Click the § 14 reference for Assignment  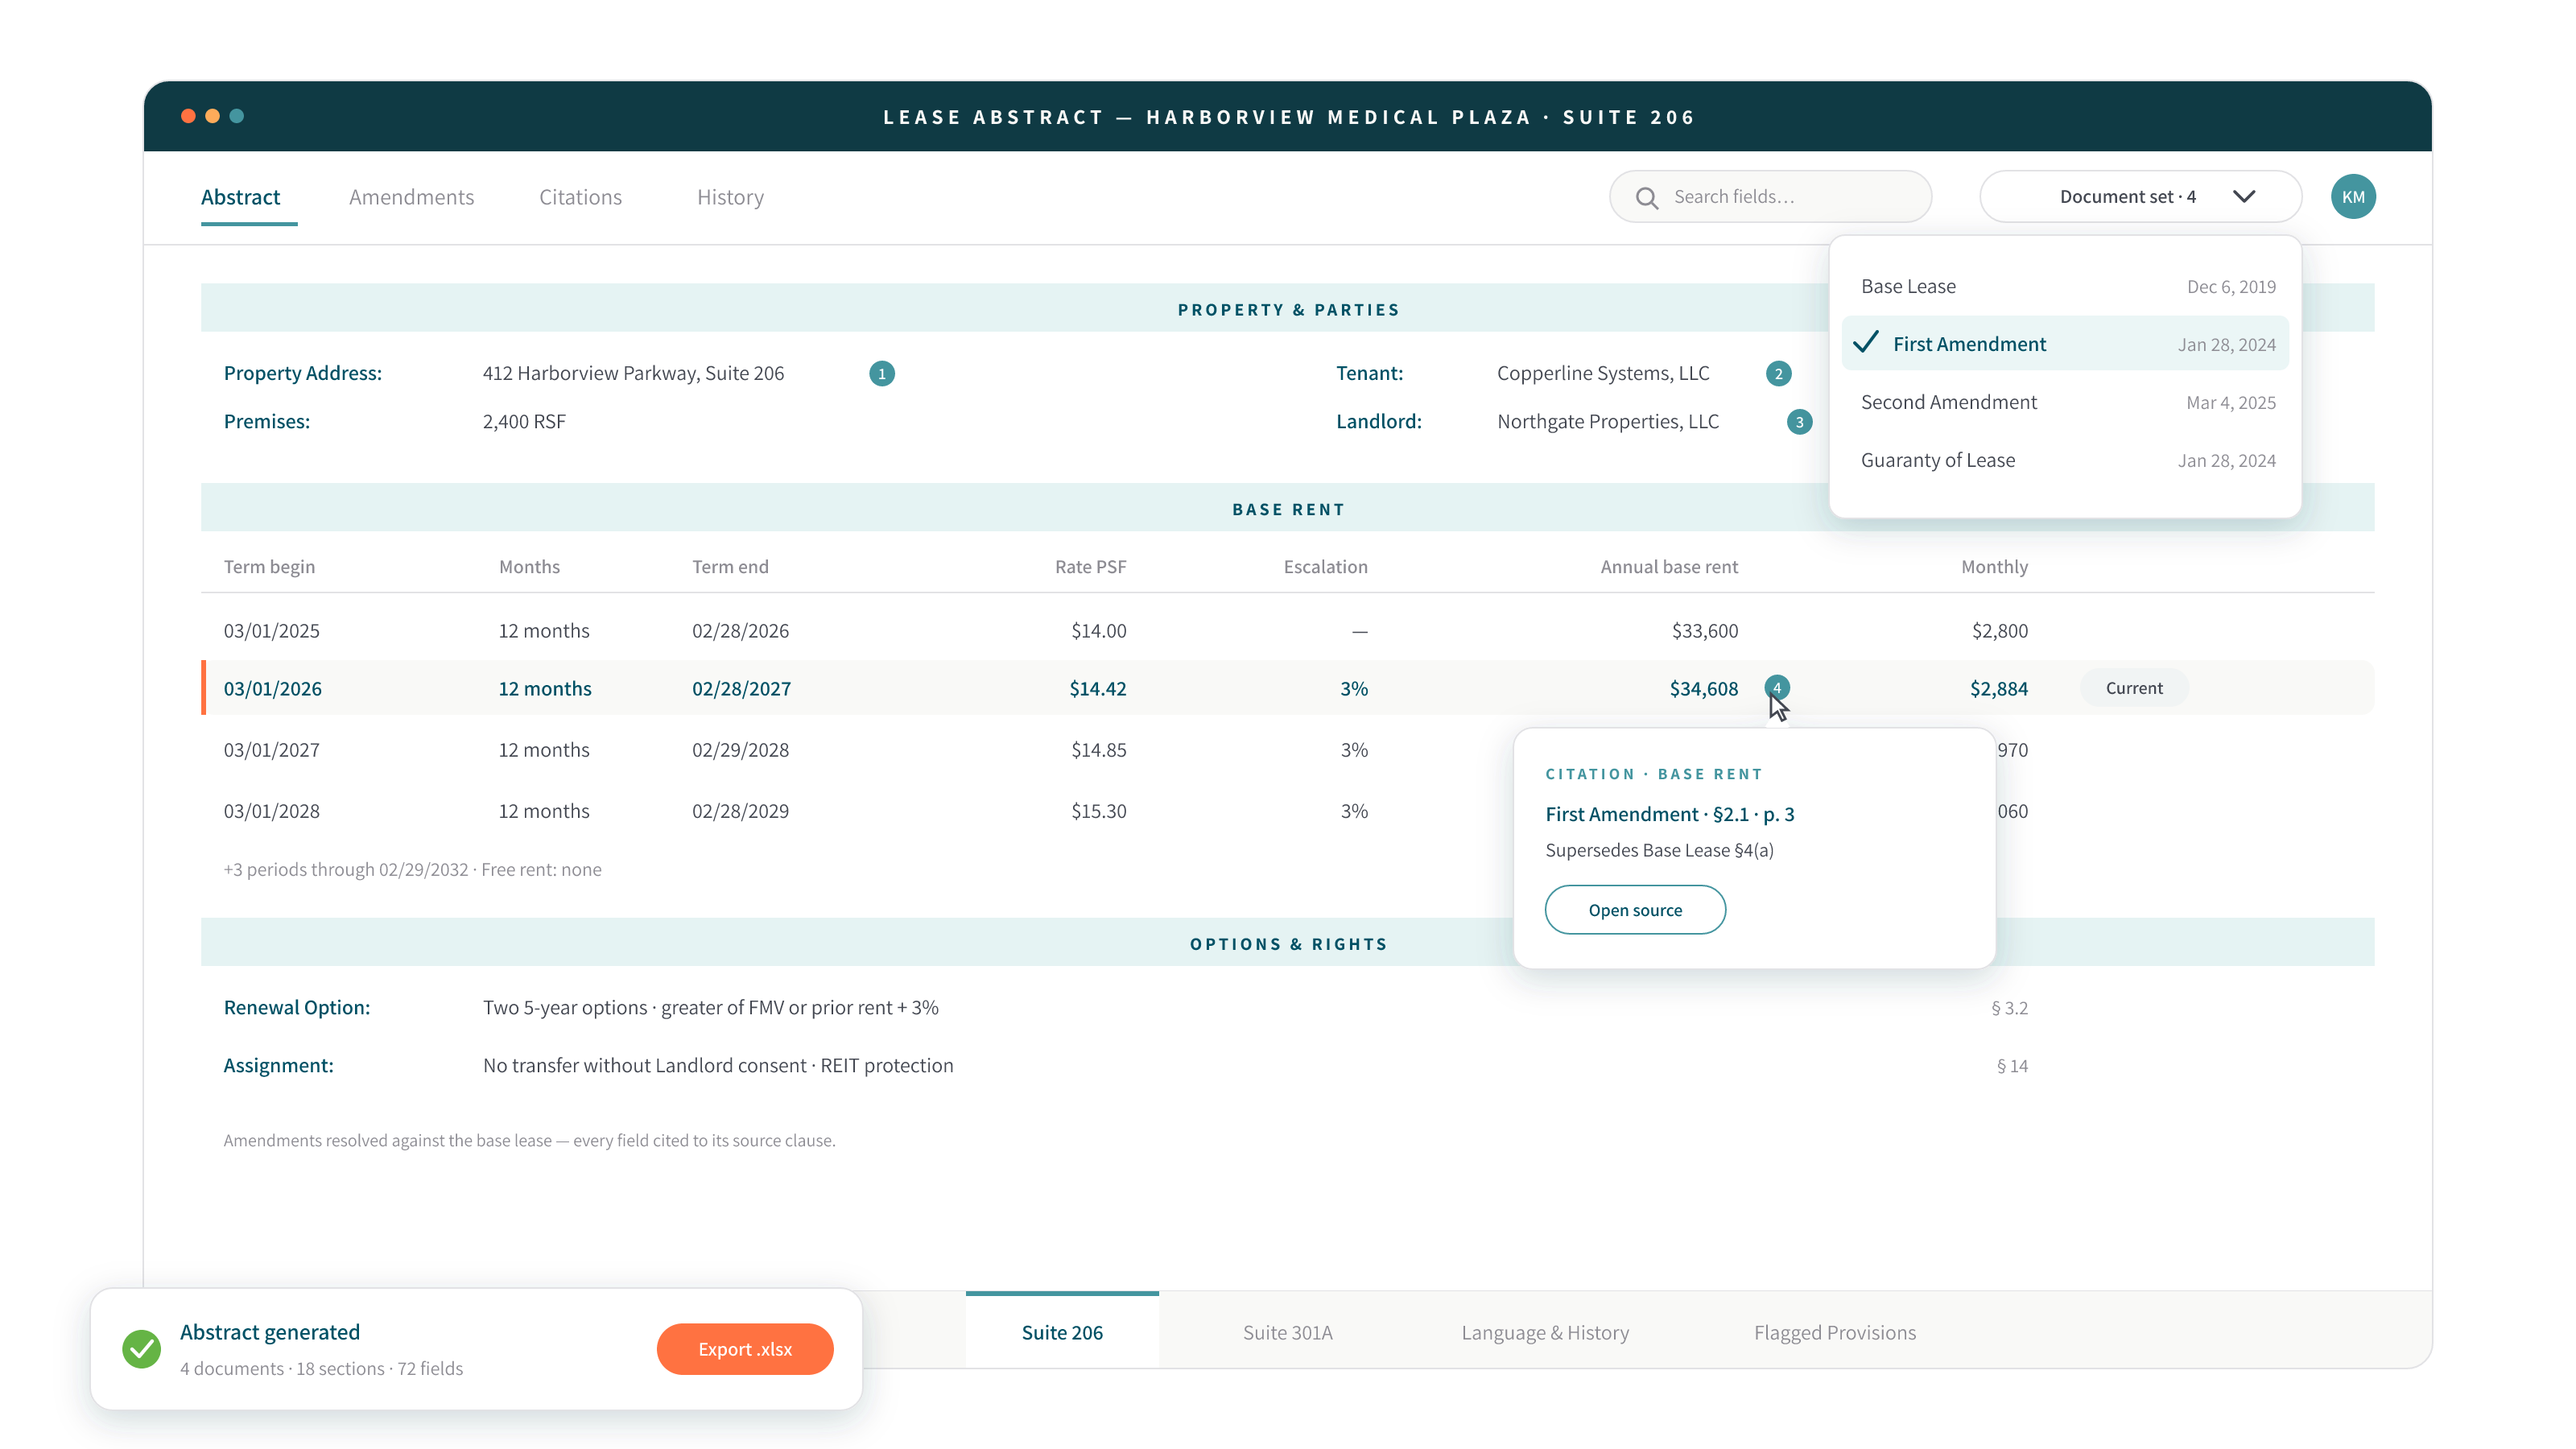pos(2012,1066)
